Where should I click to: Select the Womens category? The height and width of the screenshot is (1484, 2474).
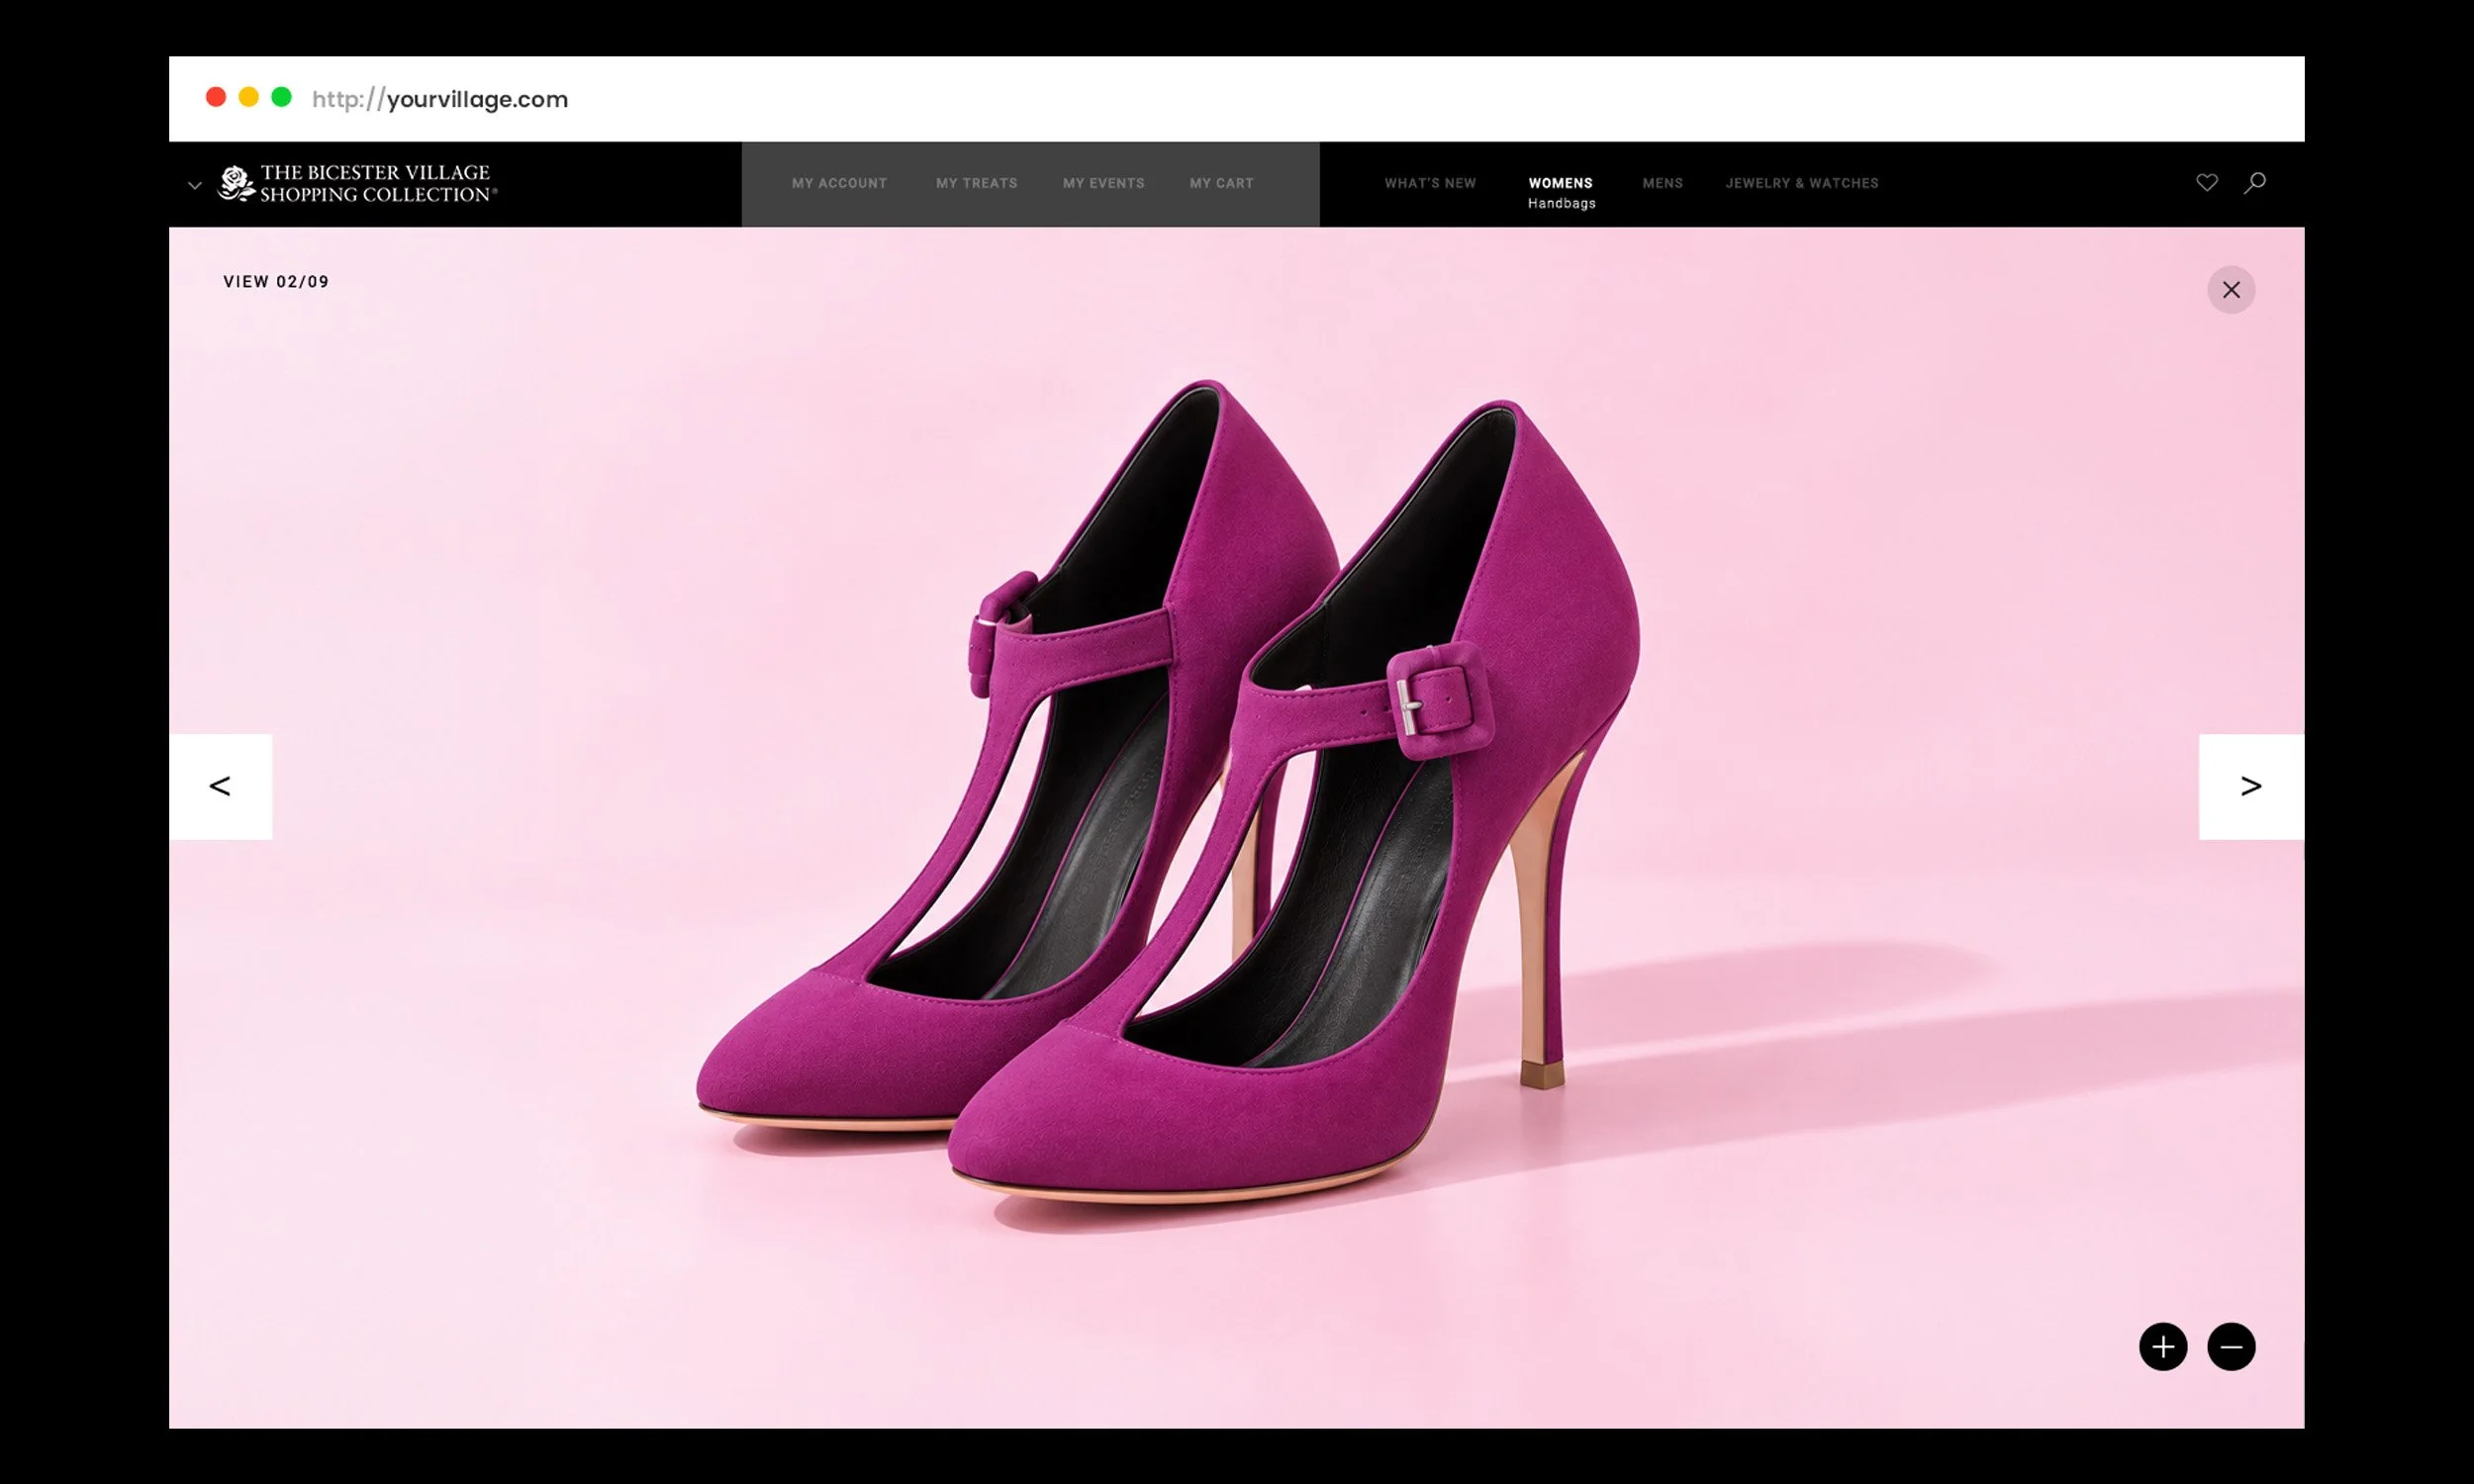point(1560,183)
